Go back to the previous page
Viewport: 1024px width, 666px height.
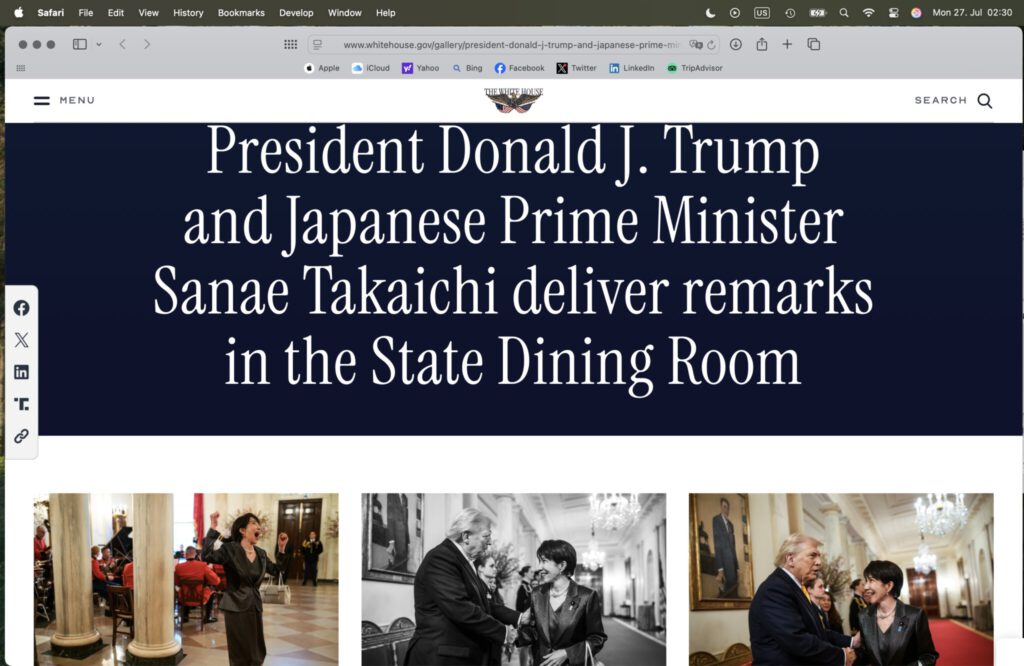coord(122,44)
